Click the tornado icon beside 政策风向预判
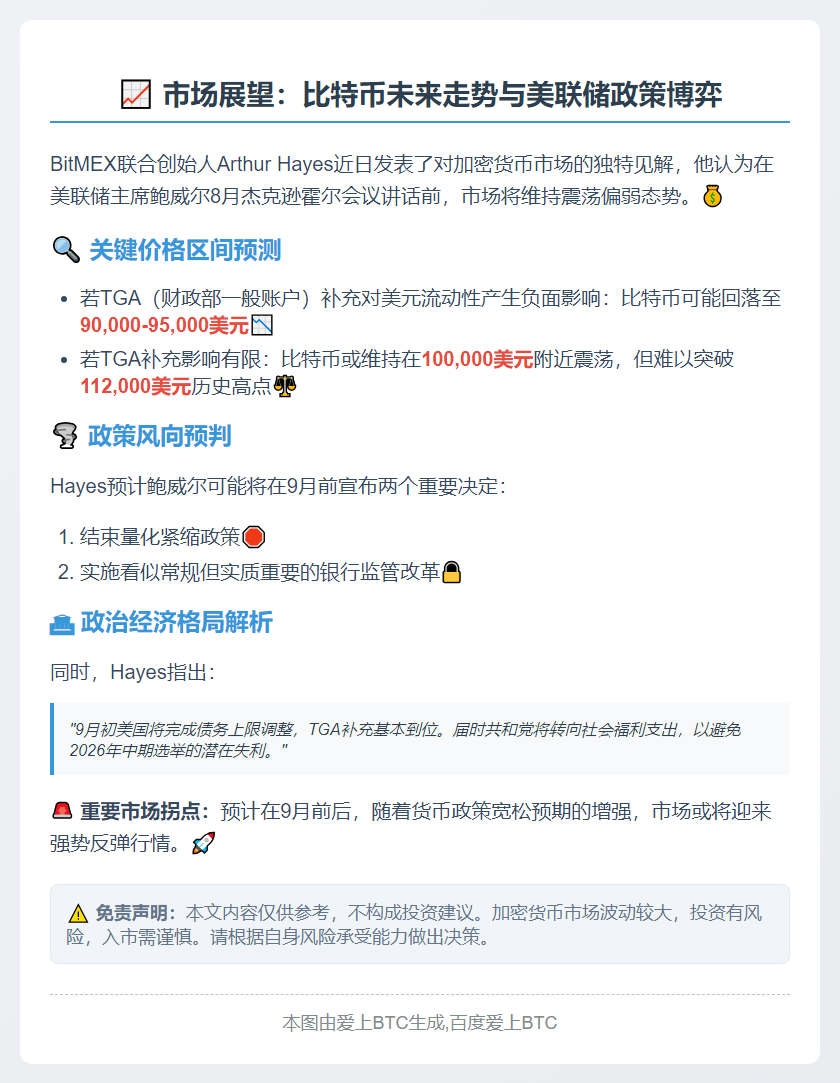The height and width of the screenshot is (1083, 840). (66, 436)
